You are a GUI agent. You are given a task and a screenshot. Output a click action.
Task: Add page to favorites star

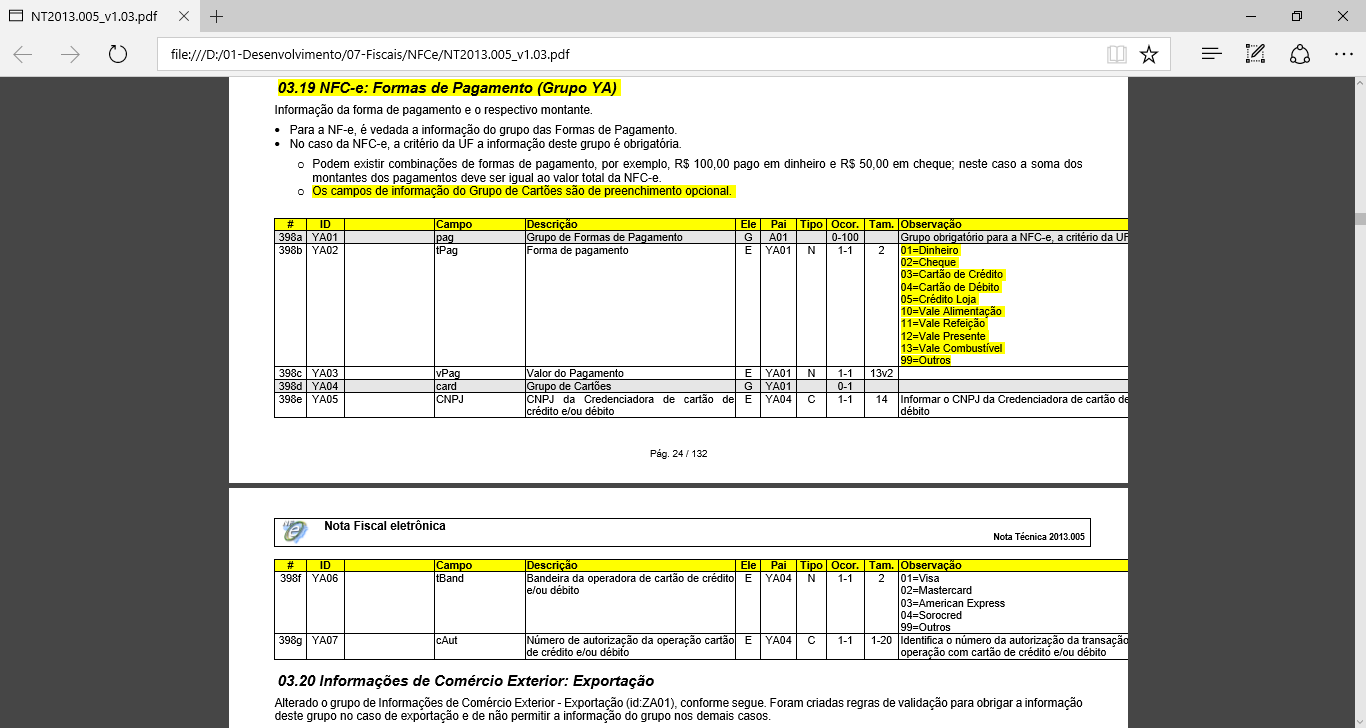pyautogui.click(x=1149, y=54)
